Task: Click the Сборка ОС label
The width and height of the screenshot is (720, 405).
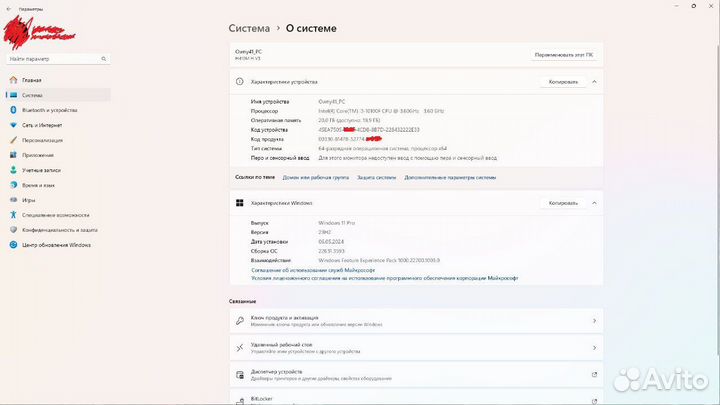Action: click(x=264, y=251)
